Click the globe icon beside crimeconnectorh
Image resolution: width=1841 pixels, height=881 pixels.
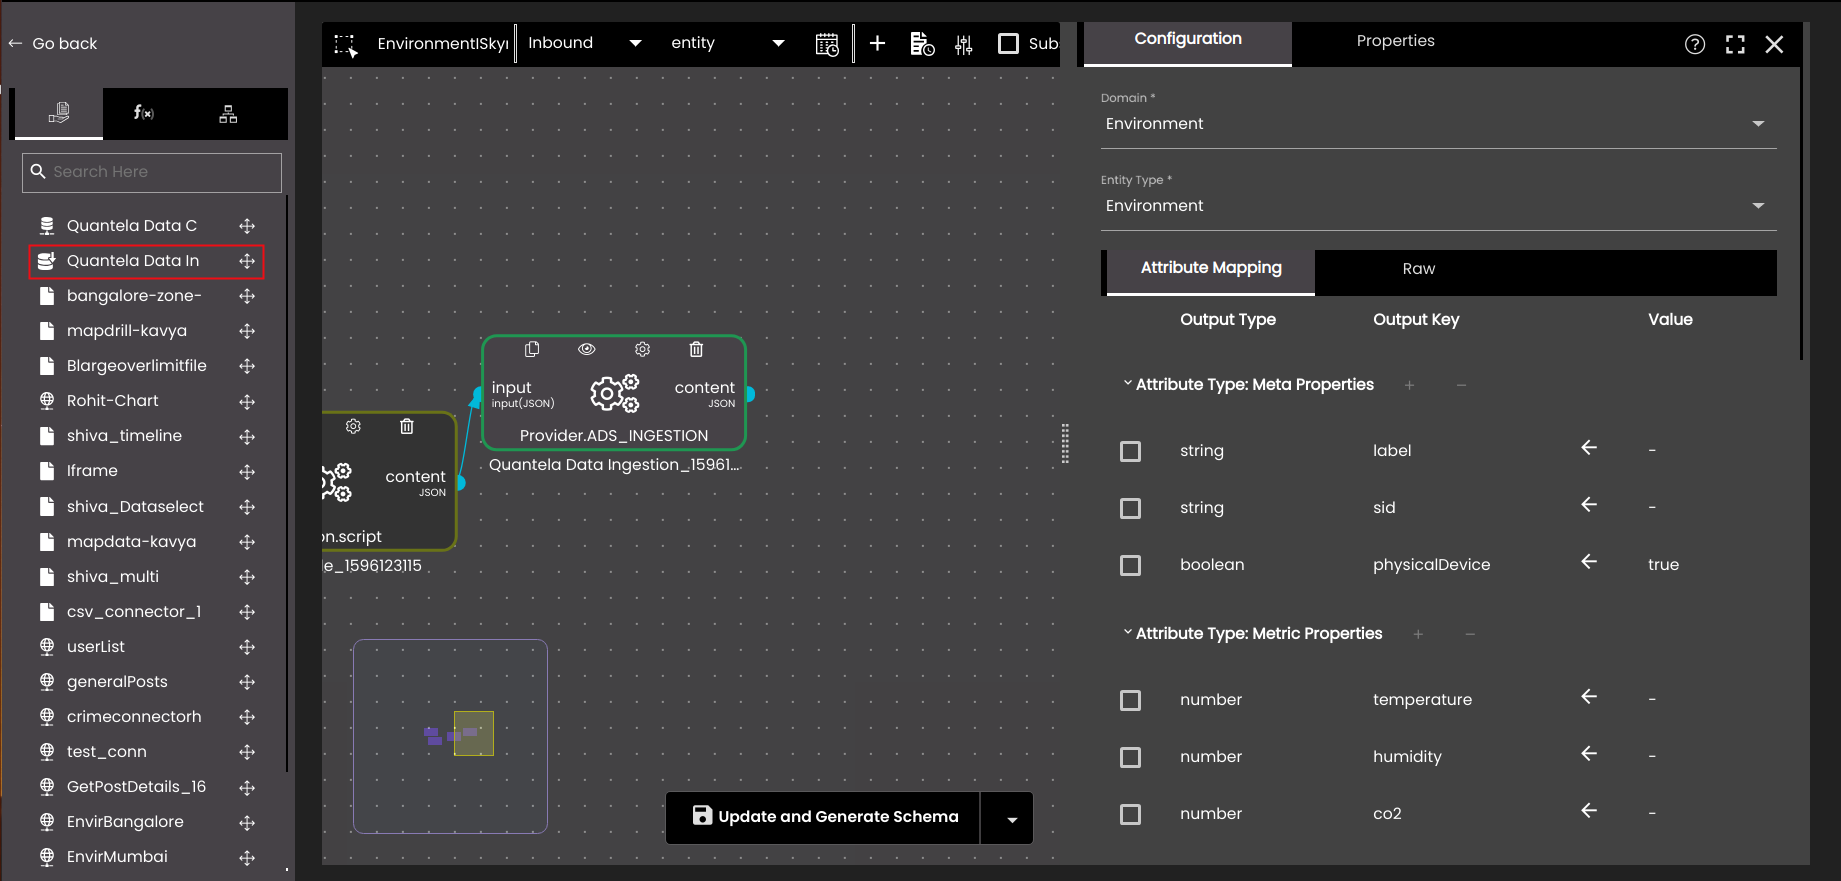coord(46,716)
